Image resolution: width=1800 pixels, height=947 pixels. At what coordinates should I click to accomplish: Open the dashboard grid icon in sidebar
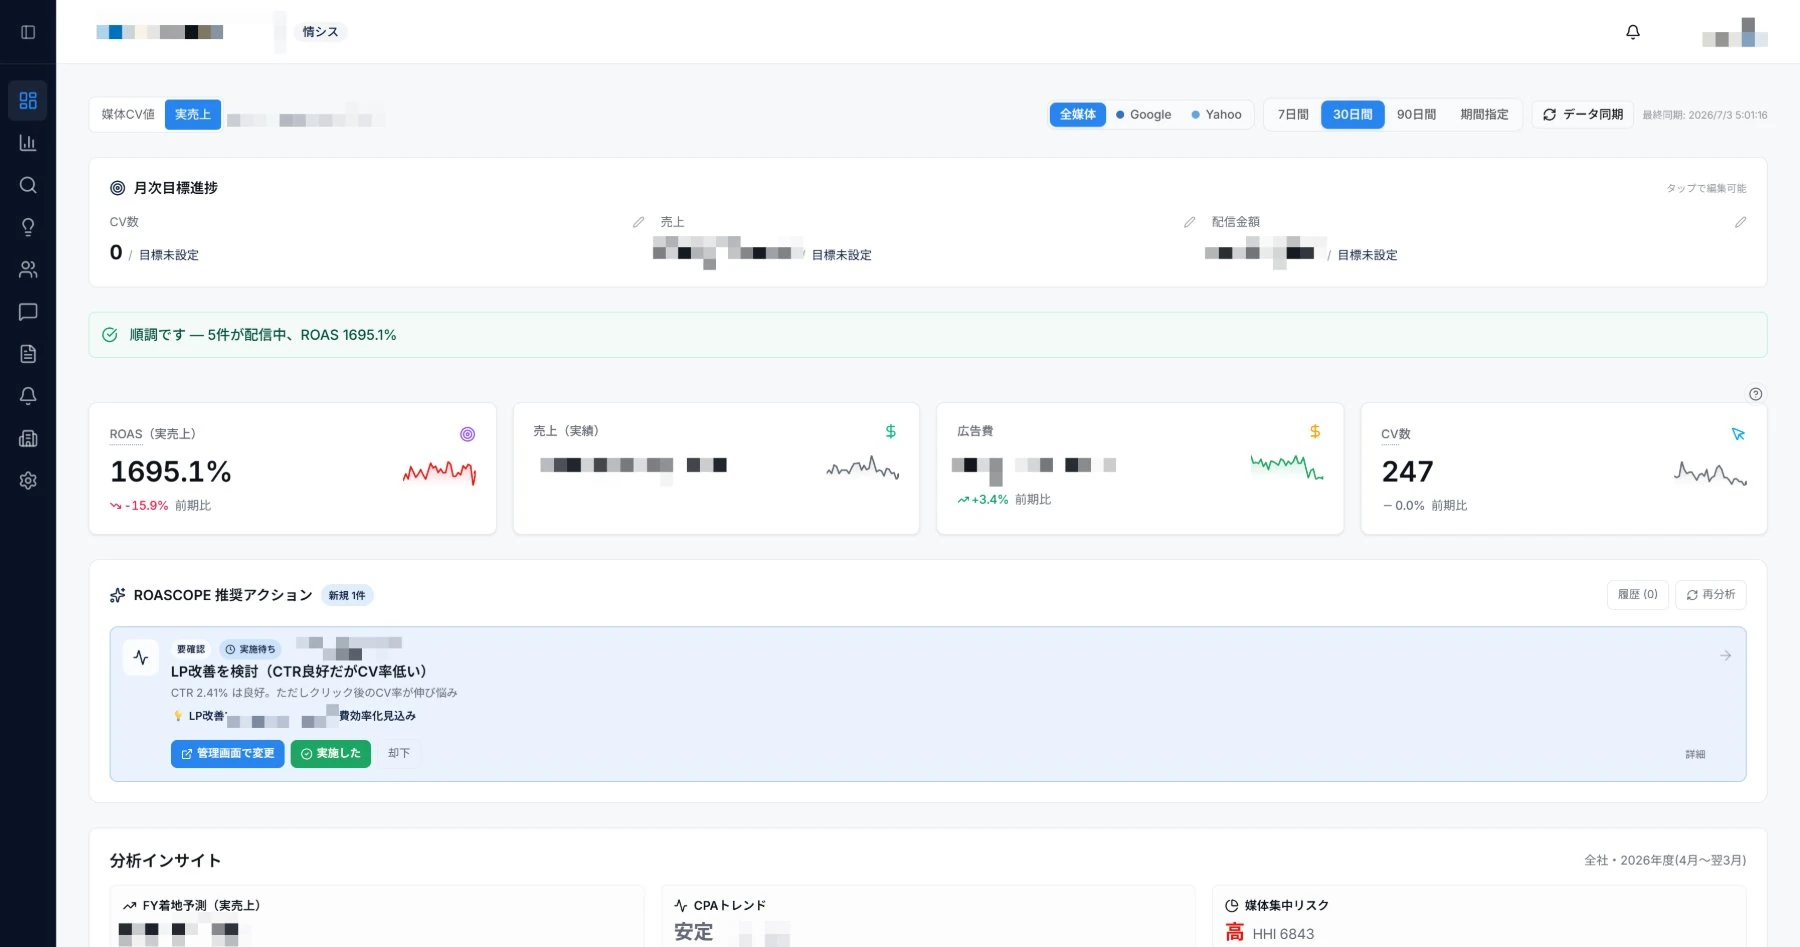(x=28, y=101)
